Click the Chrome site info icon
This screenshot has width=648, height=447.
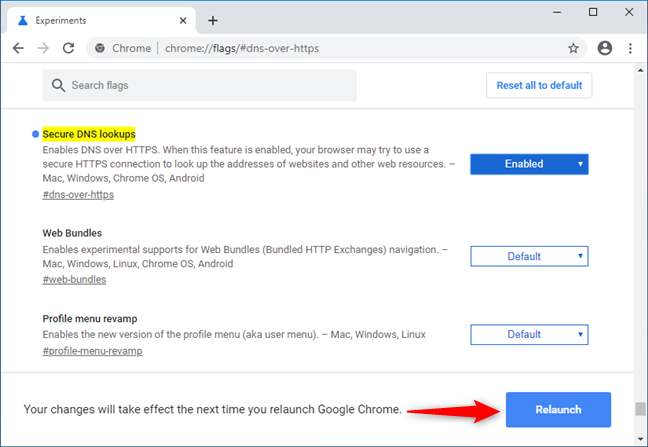tap(100, 48)
